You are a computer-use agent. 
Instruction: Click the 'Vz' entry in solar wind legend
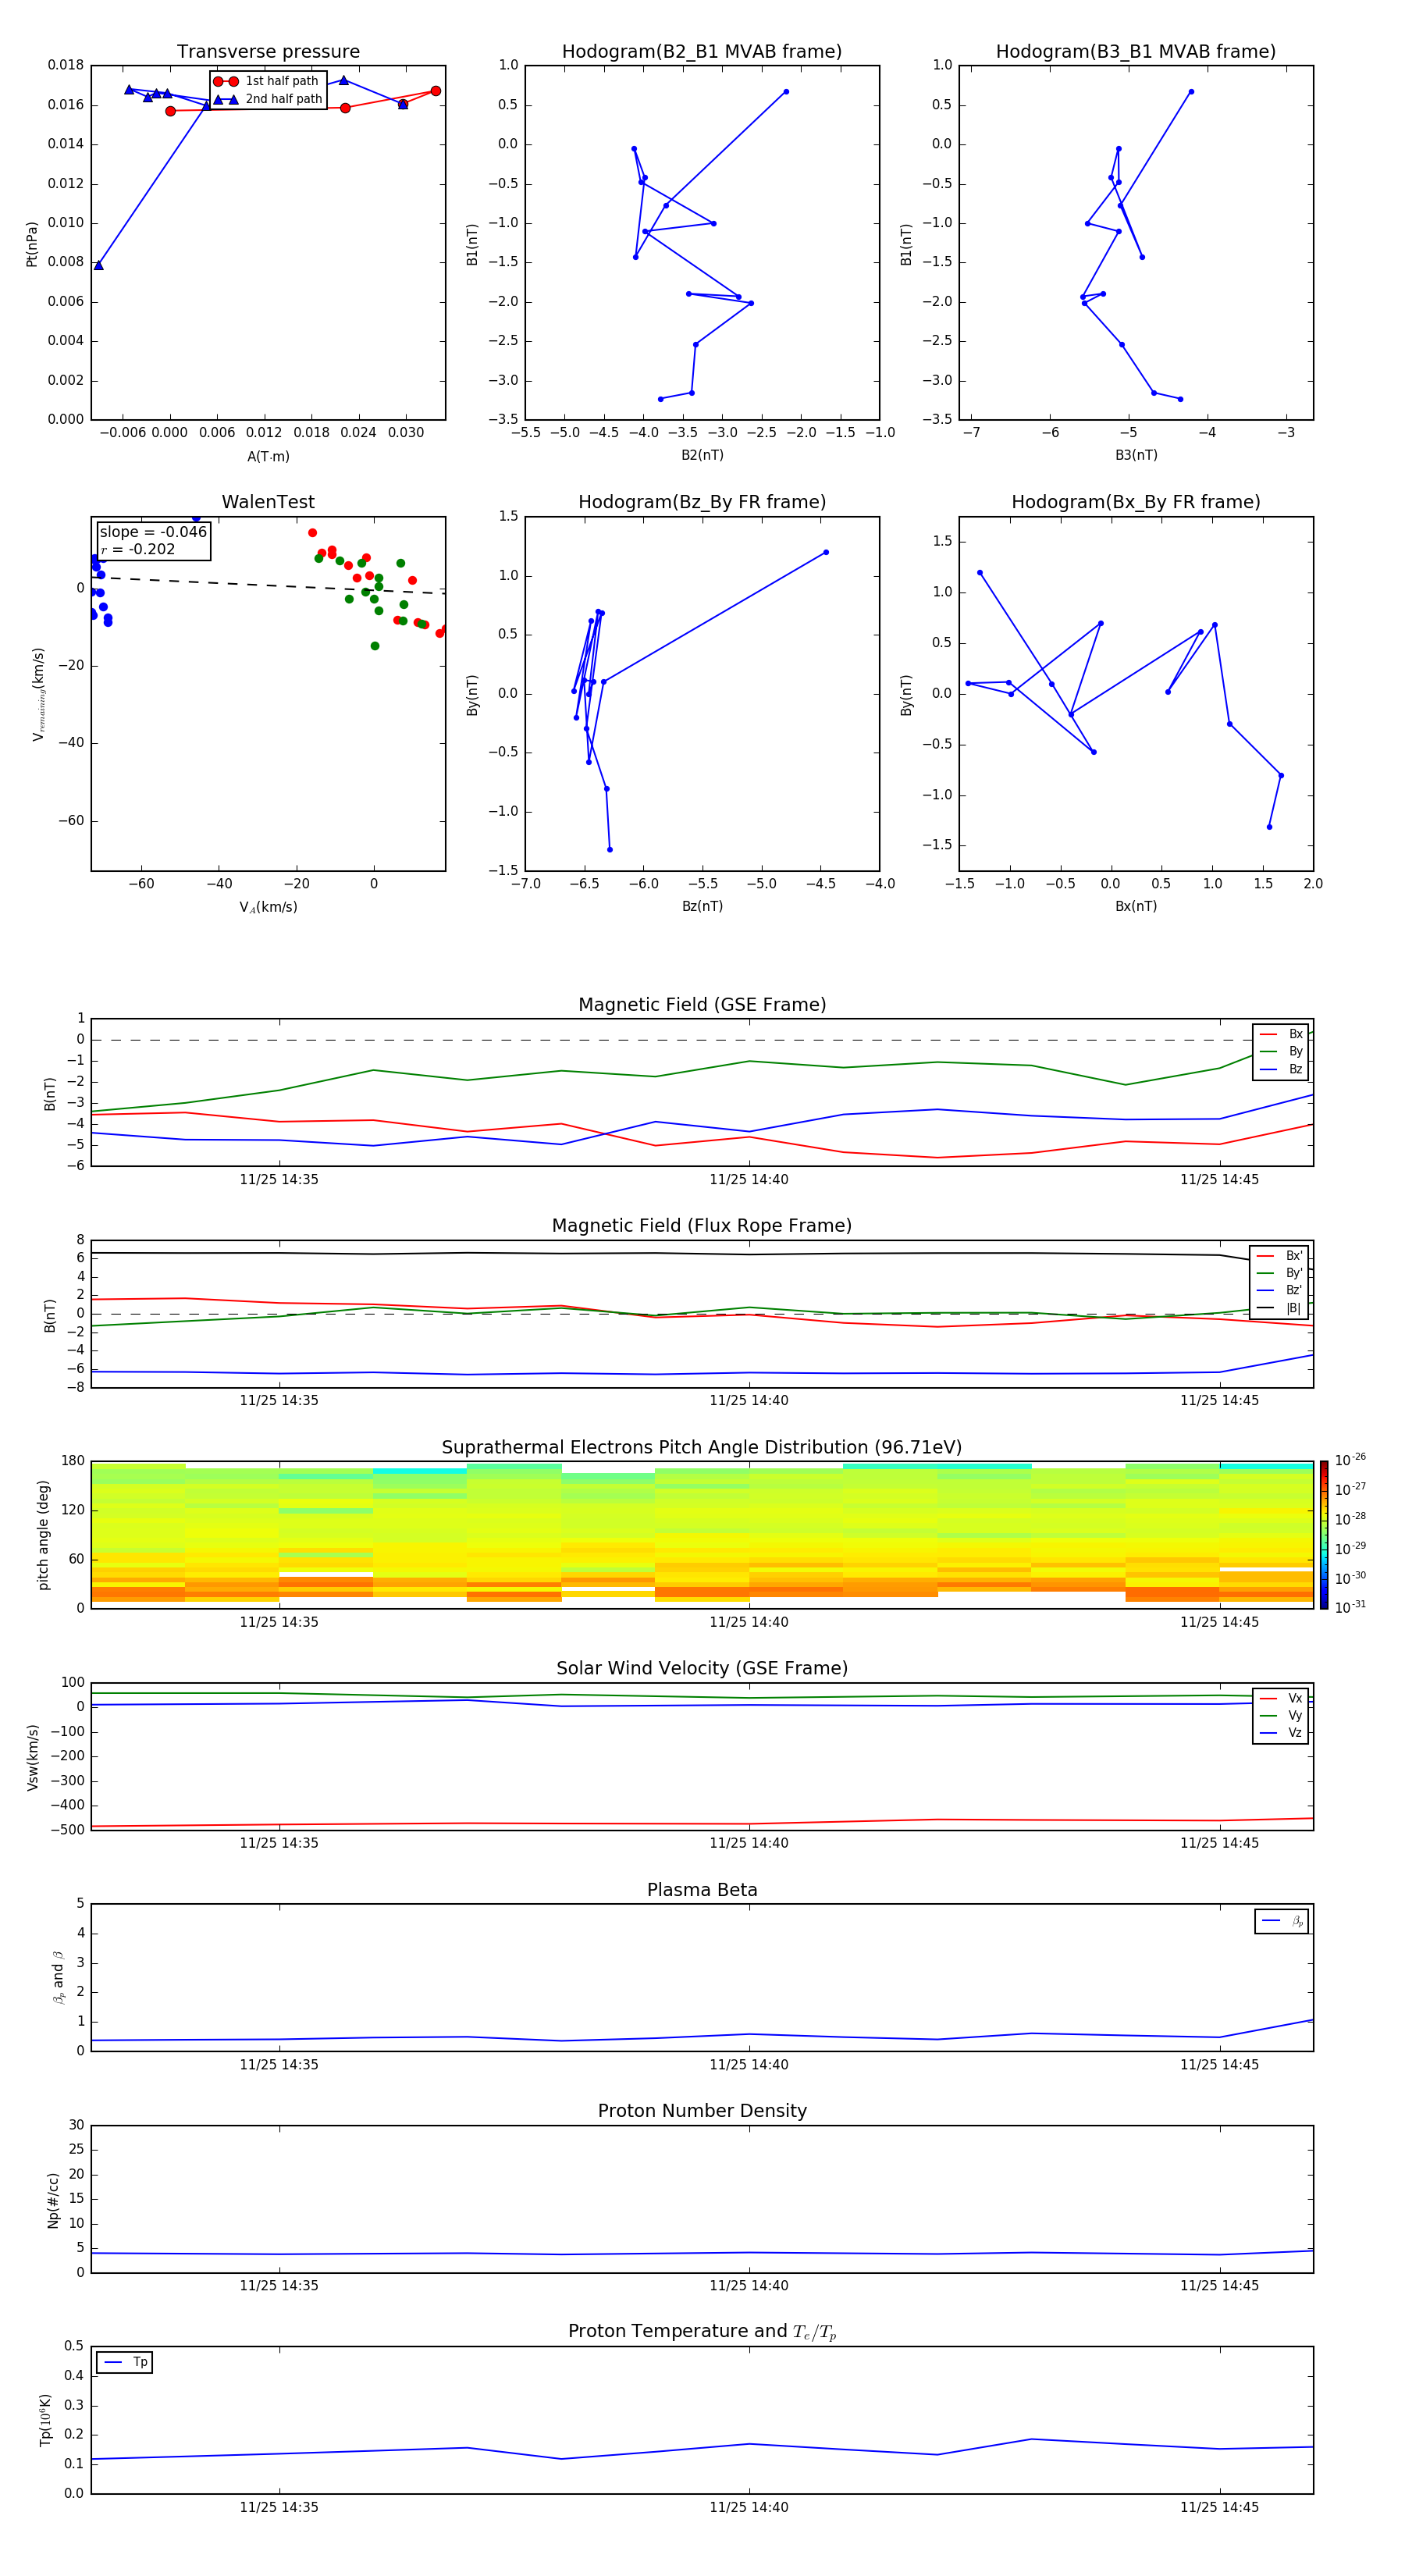pos(1281,1733)
